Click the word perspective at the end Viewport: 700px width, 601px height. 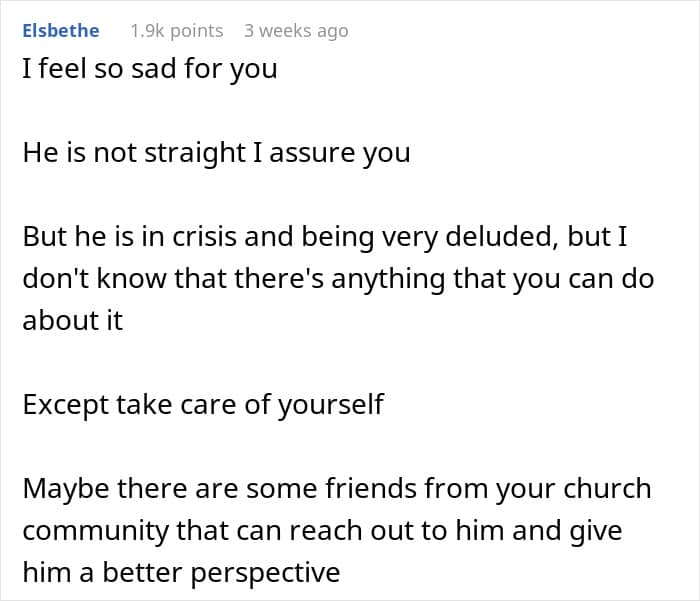click(x=266, y=574)
